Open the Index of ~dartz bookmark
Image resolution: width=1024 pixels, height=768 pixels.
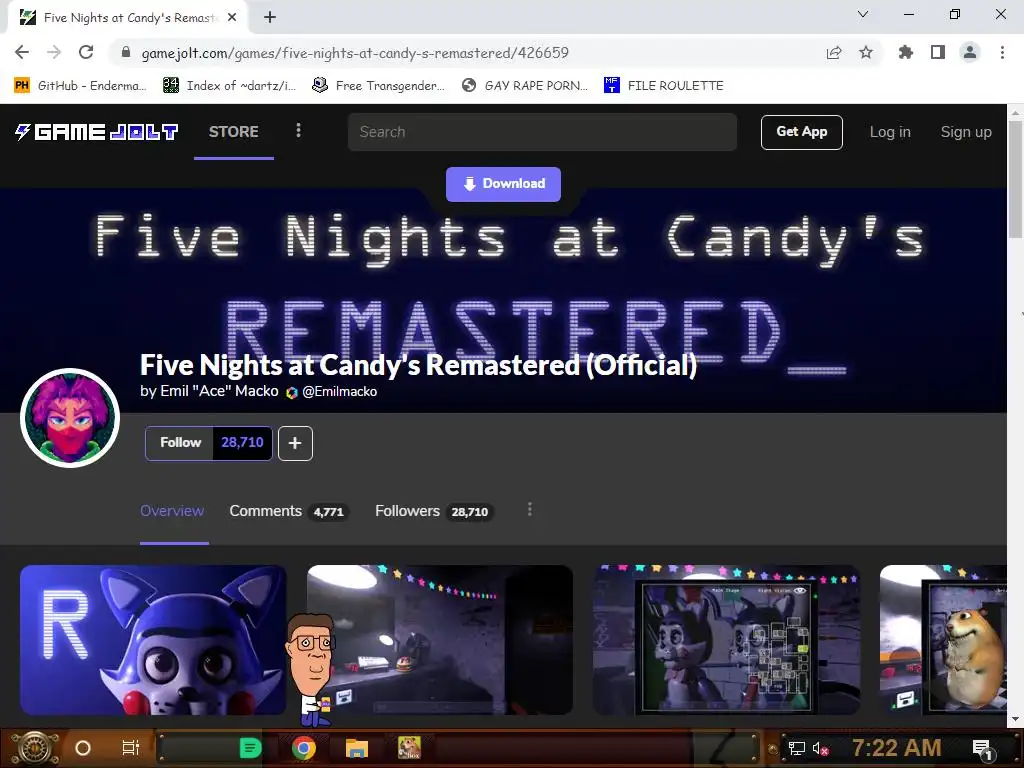(x=229, y=86)
